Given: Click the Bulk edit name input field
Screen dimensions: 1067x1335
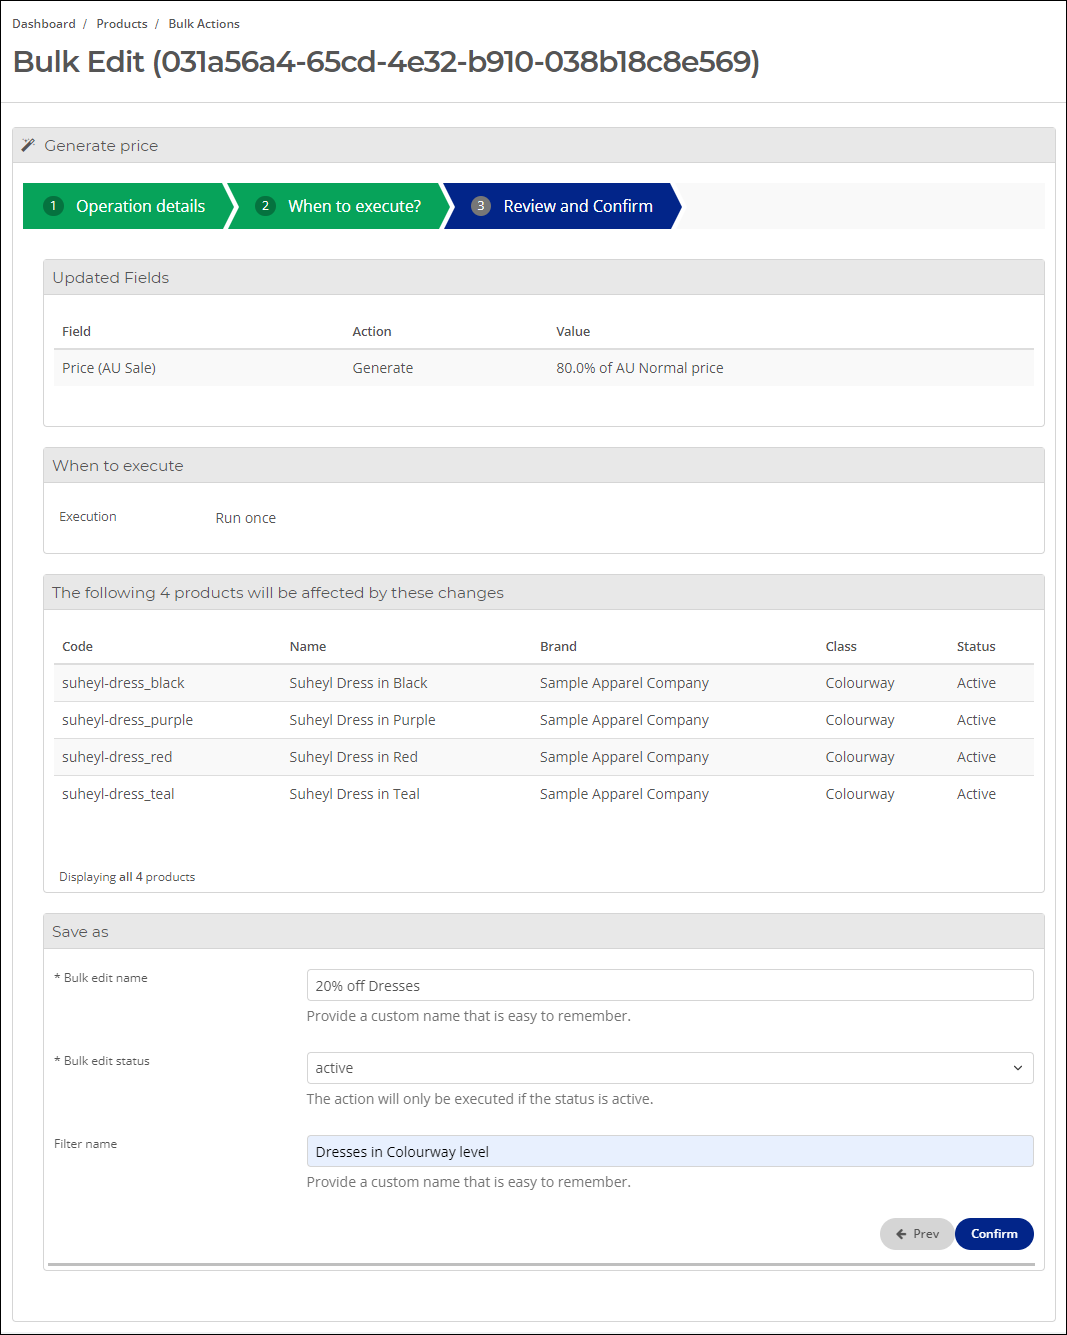Looking at the screenshot, I should point(670,985).
